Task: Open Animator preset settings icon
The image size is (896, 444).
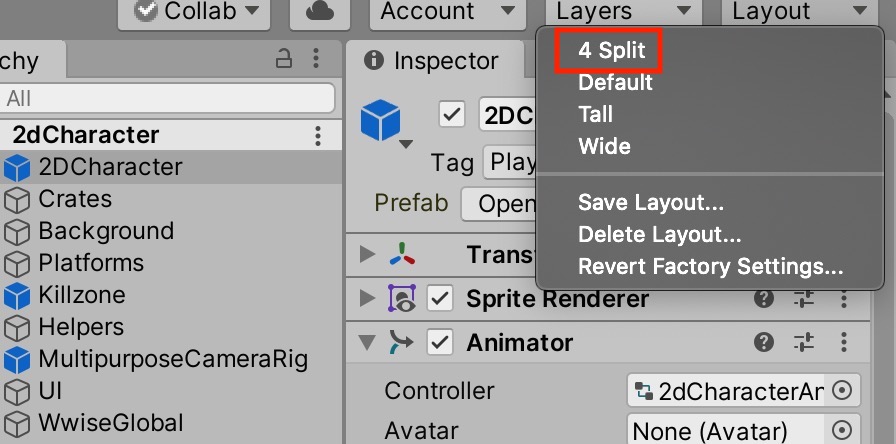Action: click(x=804, y=343)
